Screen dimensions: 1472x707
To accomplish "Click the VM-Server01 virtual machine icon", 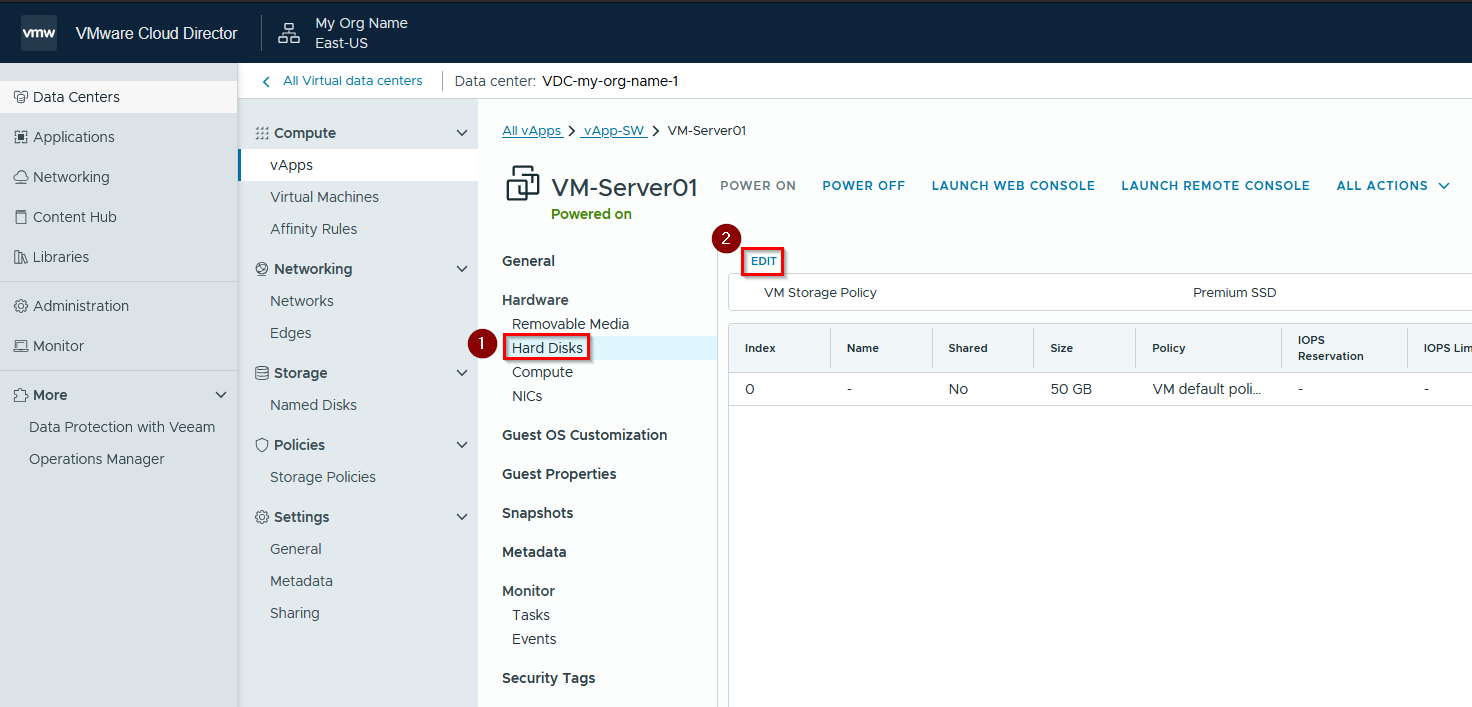I will [523, 185].
